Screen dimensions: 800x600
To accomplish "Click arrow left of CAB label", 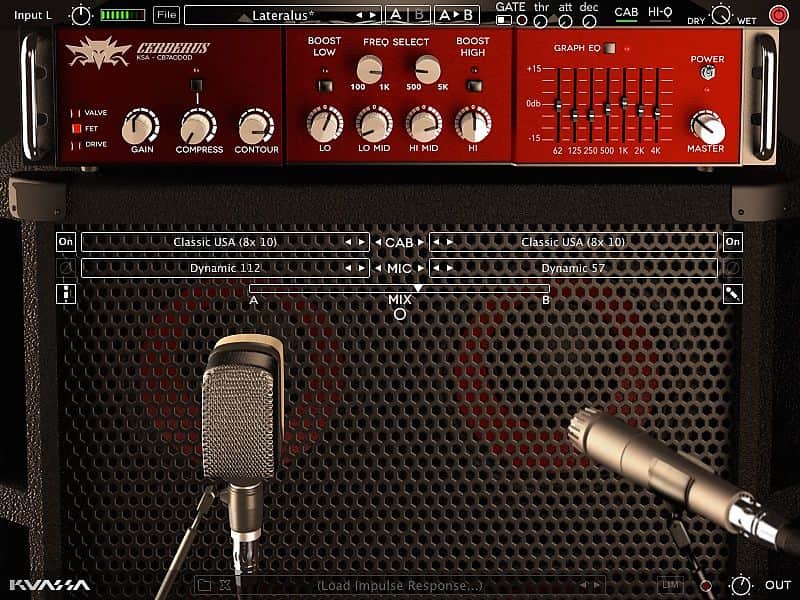I will pos(378,242).
